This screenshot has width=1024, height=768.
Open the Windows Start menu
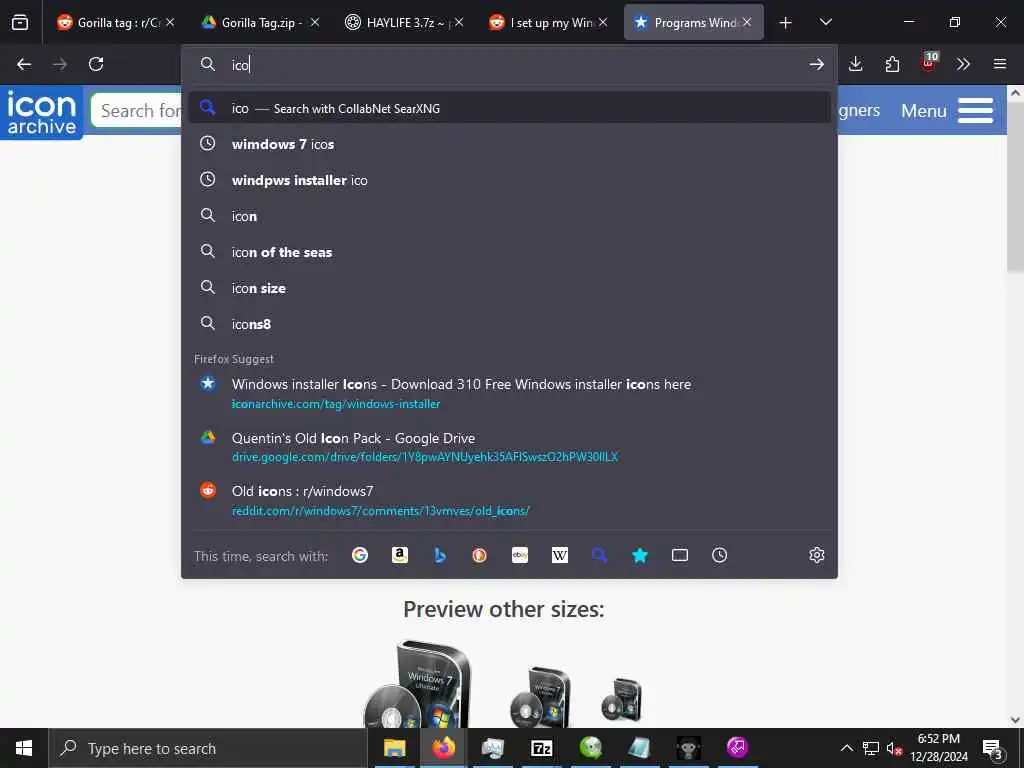(24, 748)
